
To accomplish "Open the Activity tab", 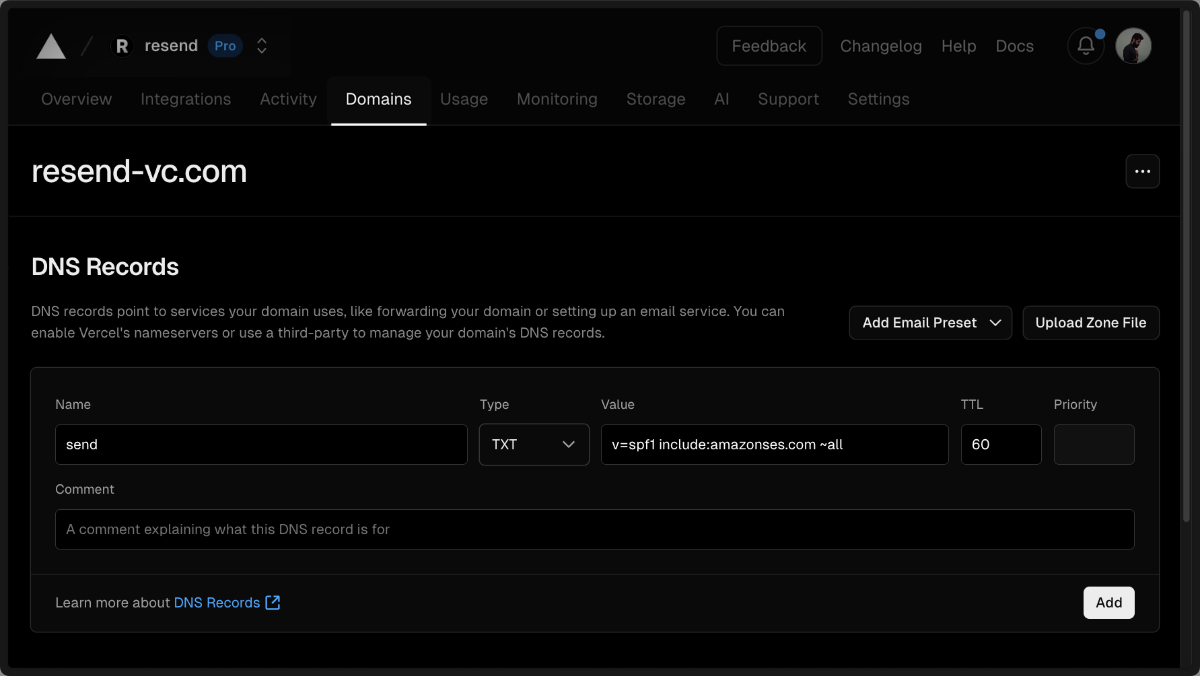I will (x=288, y=99).
